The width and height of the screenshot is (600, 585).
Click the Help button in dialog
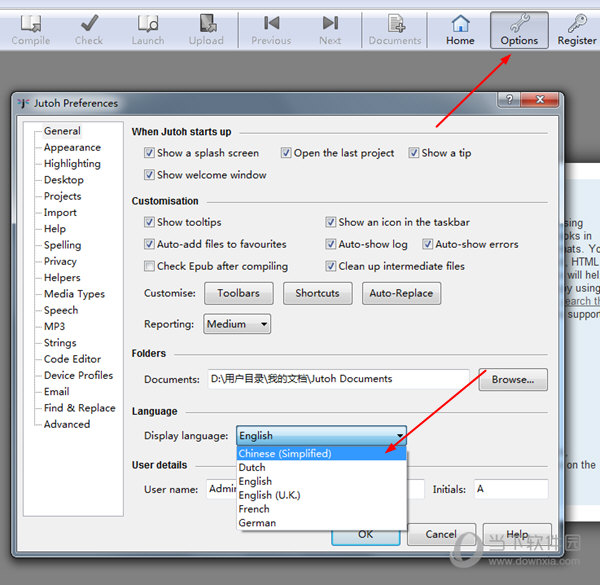[x=517, y=534]
